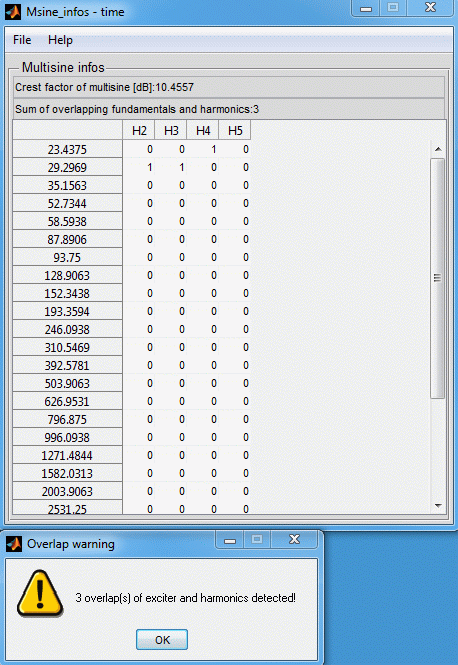Image resolution: width=458 pixels, height=665 pixels.
Task: Select row header 193.3594
Action: click(67, 311)
